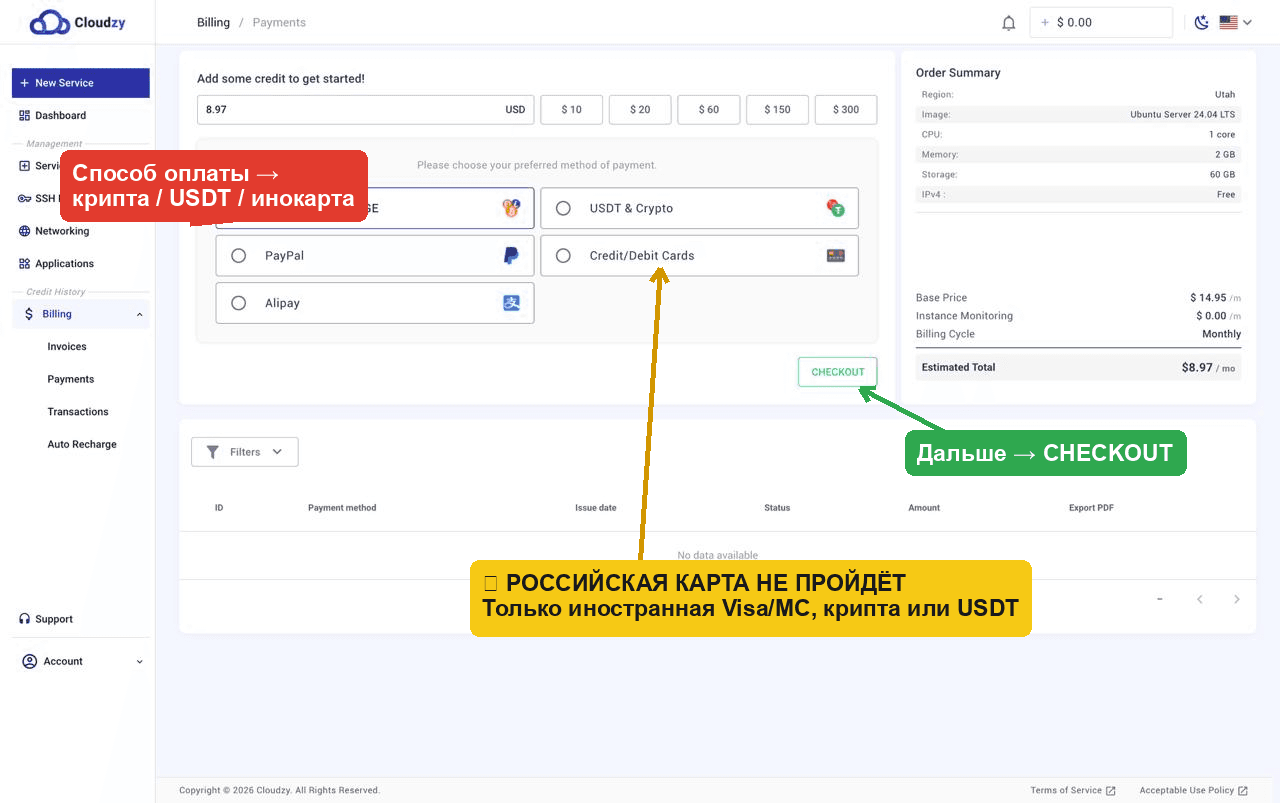1280x803 pixels.
Task: Select the Credit/Debit Cards radio button
Action: pyautogui.click(x=563, y=256)
